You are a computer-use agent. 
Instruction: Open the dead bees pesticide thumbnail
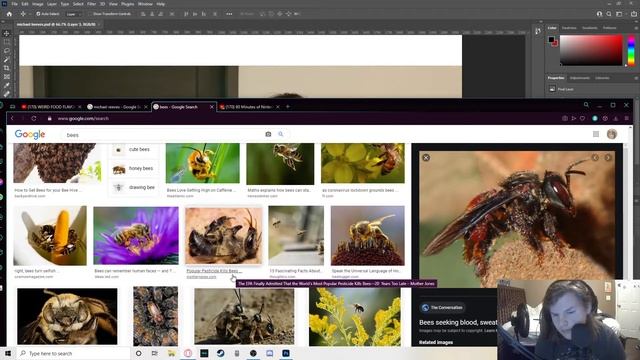224,236
